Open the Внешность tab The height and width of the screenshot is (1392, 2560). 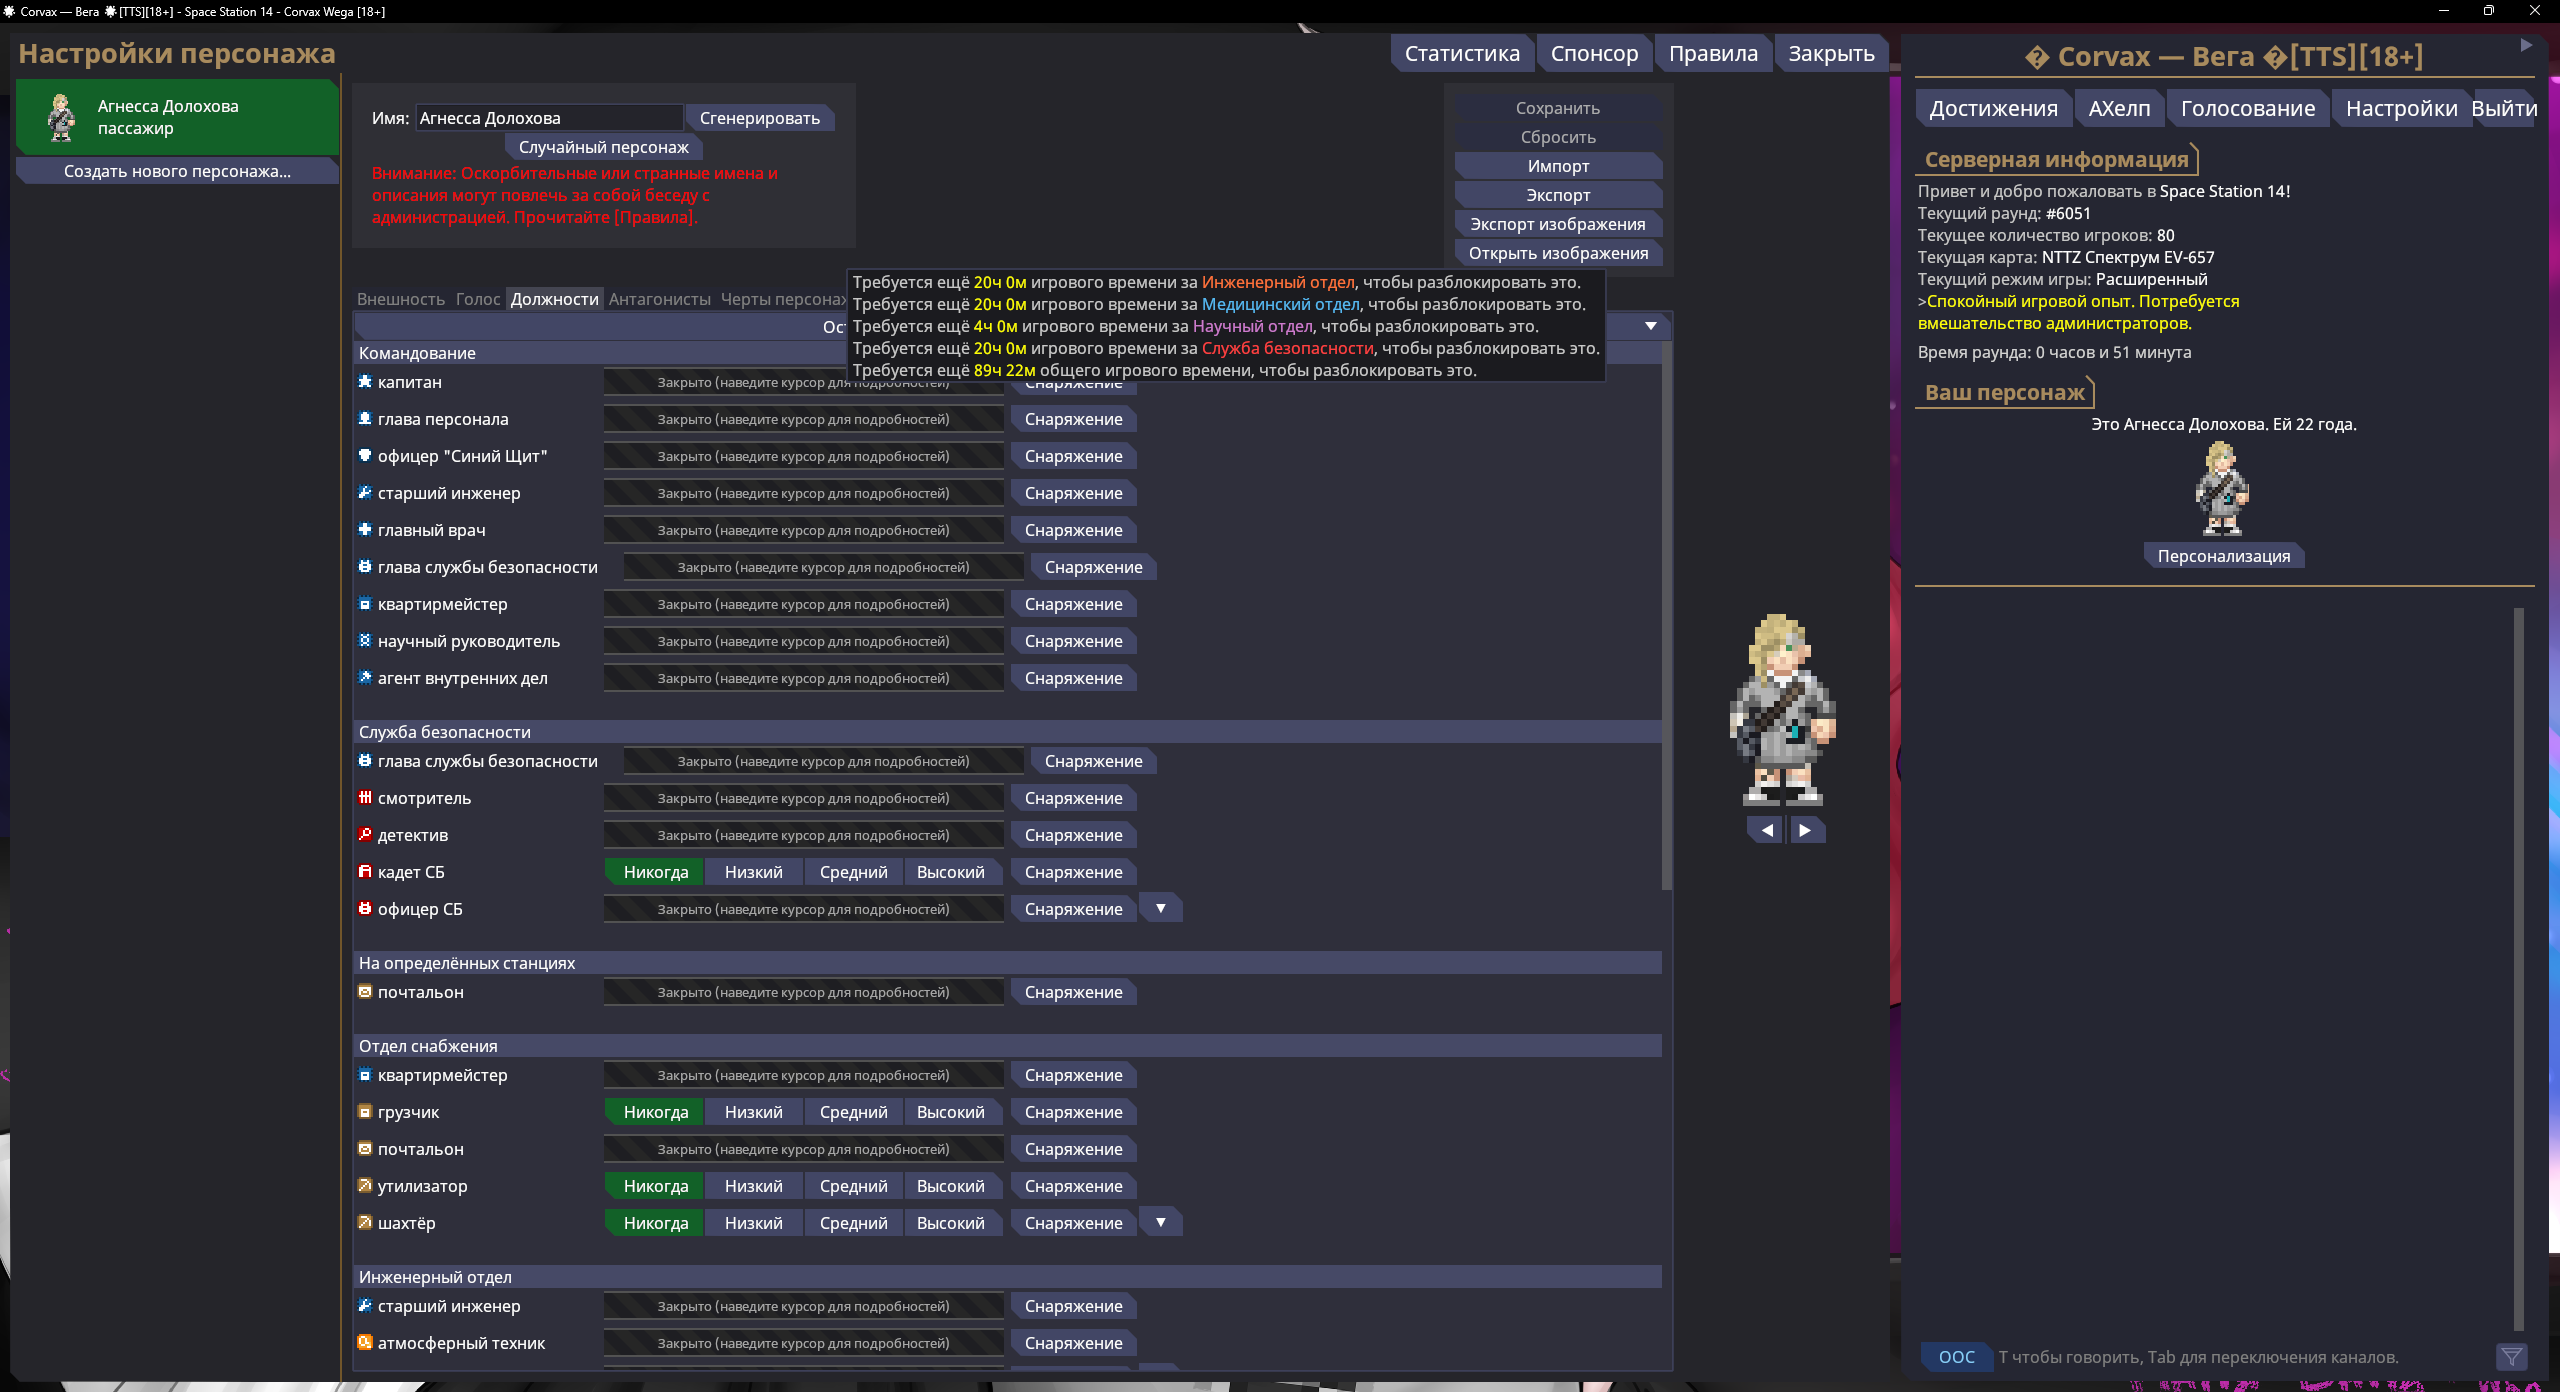pyautogui.click(x=400, y=299)
